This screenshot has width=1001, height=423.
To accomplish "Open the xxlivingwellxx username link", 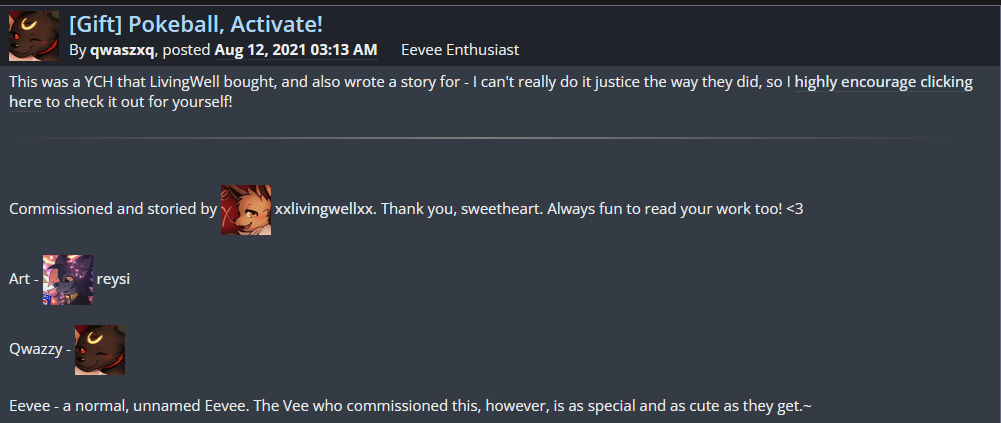I will pyautogui.click(x=324, y=209).
